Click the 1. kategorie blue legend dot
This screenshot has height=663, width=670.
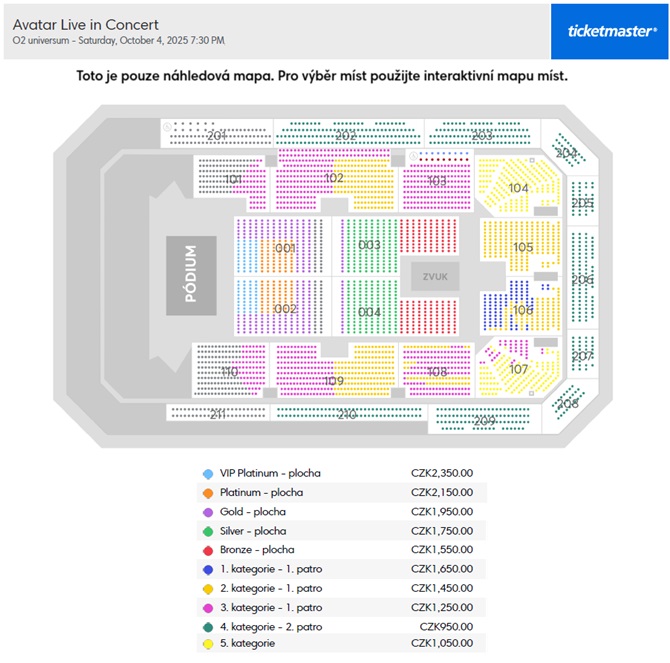(x=208, y=569)
